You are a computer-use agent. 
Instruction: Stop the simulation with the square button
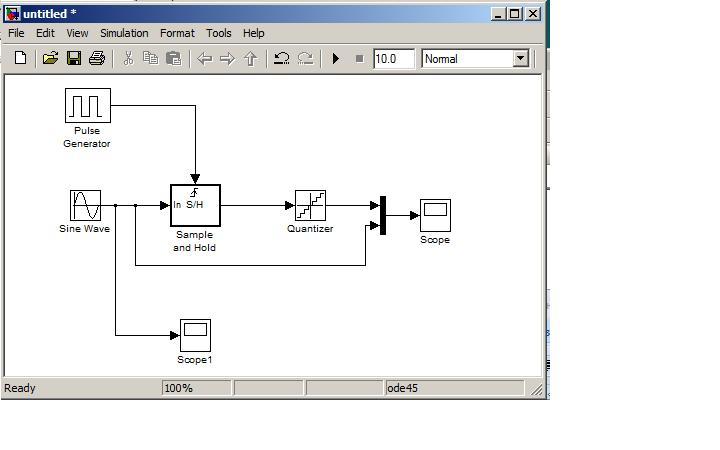point(360,59)
